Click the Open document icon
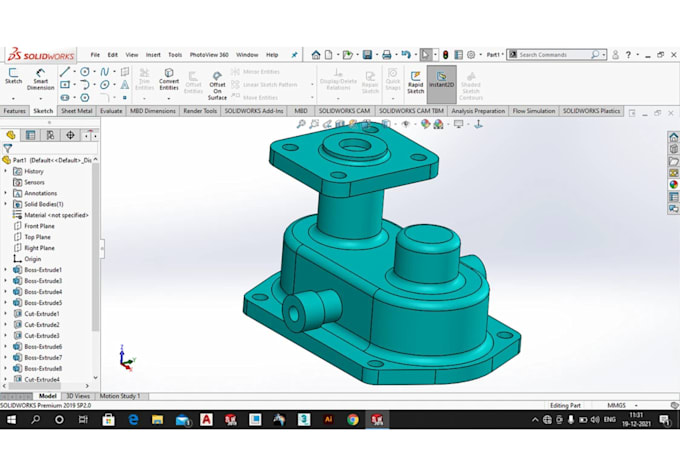Viewport: 680px width, 468px height. click(347, 55)
